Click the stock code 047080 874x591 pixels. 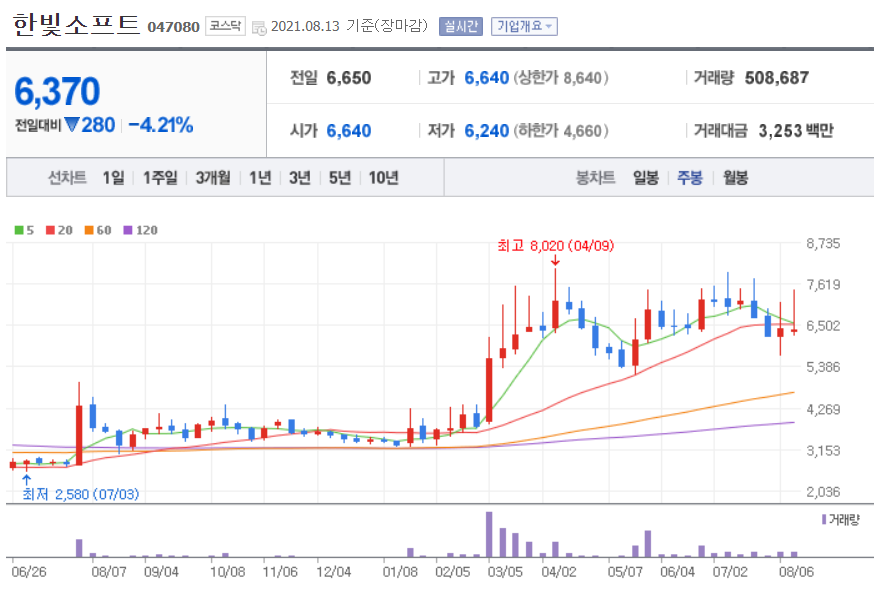pos(173,27)
